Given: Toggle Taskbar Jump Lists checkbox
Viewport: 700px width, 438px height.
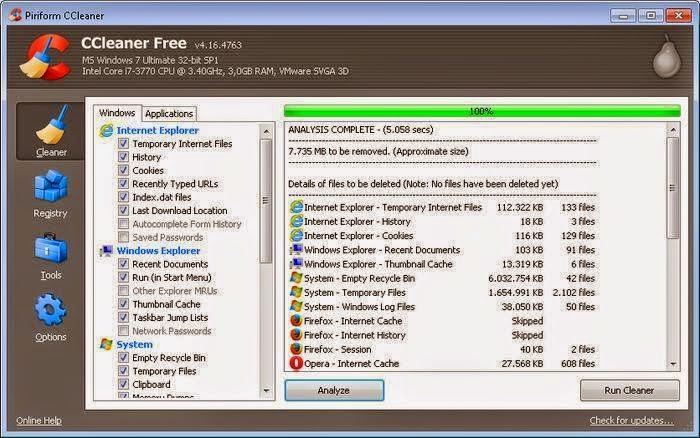Looking at the screenshot, I should pyautogui.click(x=123, y=317).
